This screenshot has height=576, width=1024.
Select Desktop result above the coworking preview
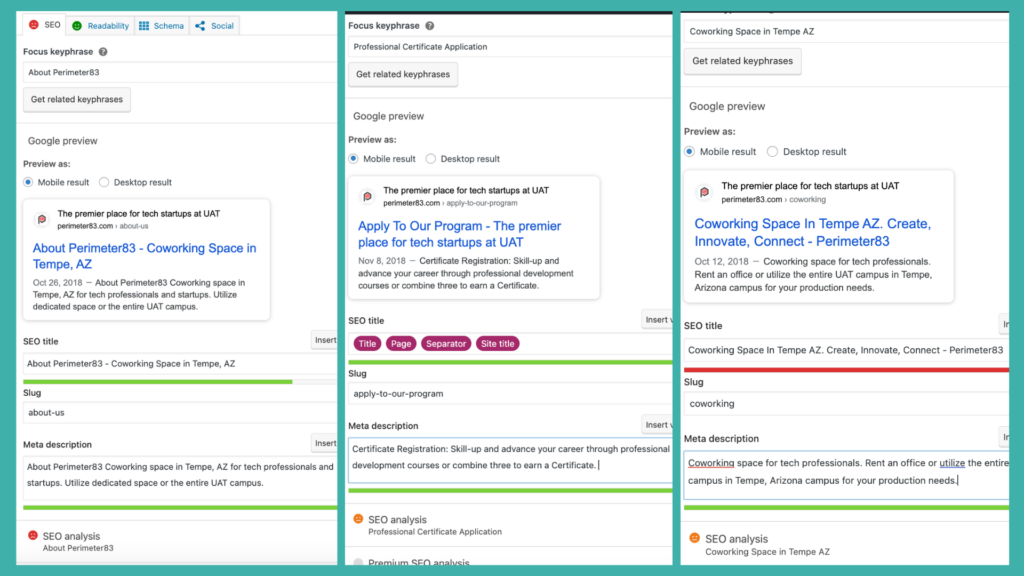click(773, 152)
